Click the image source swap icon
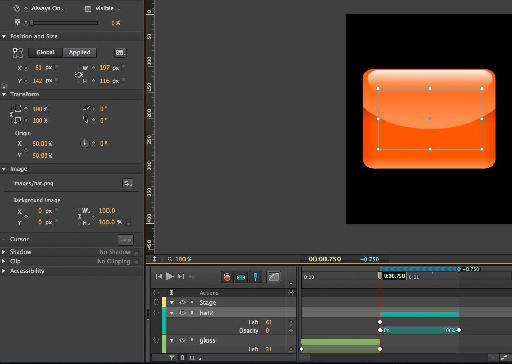 point(128,183)
